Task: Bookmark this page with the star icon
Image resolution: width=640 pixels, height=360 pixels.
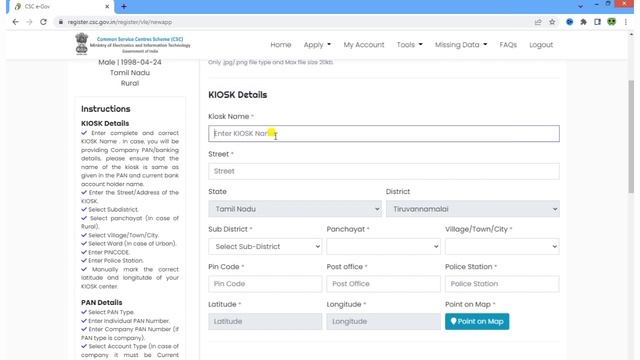Action: click(552, 22)
